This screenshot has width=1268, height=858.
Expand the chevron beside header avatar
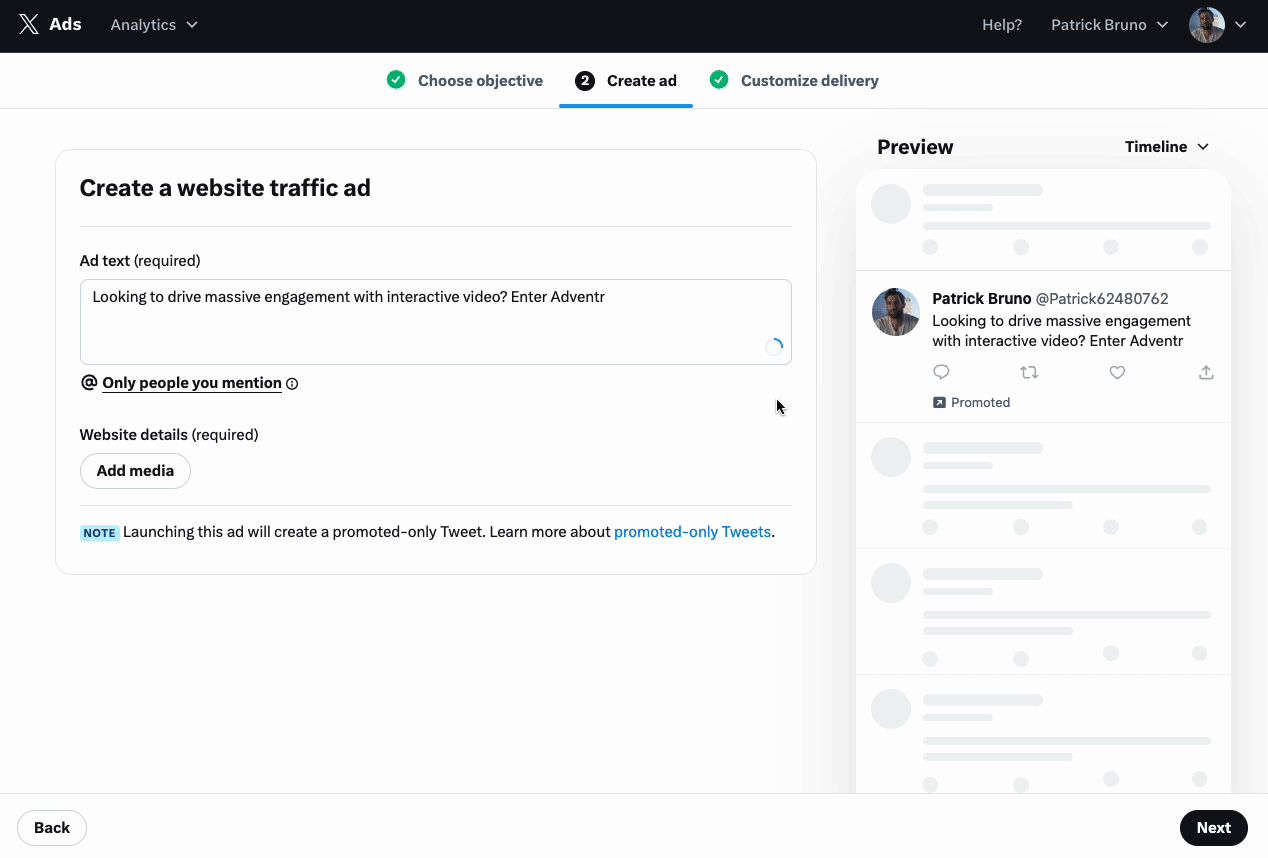pos(1241,25)
